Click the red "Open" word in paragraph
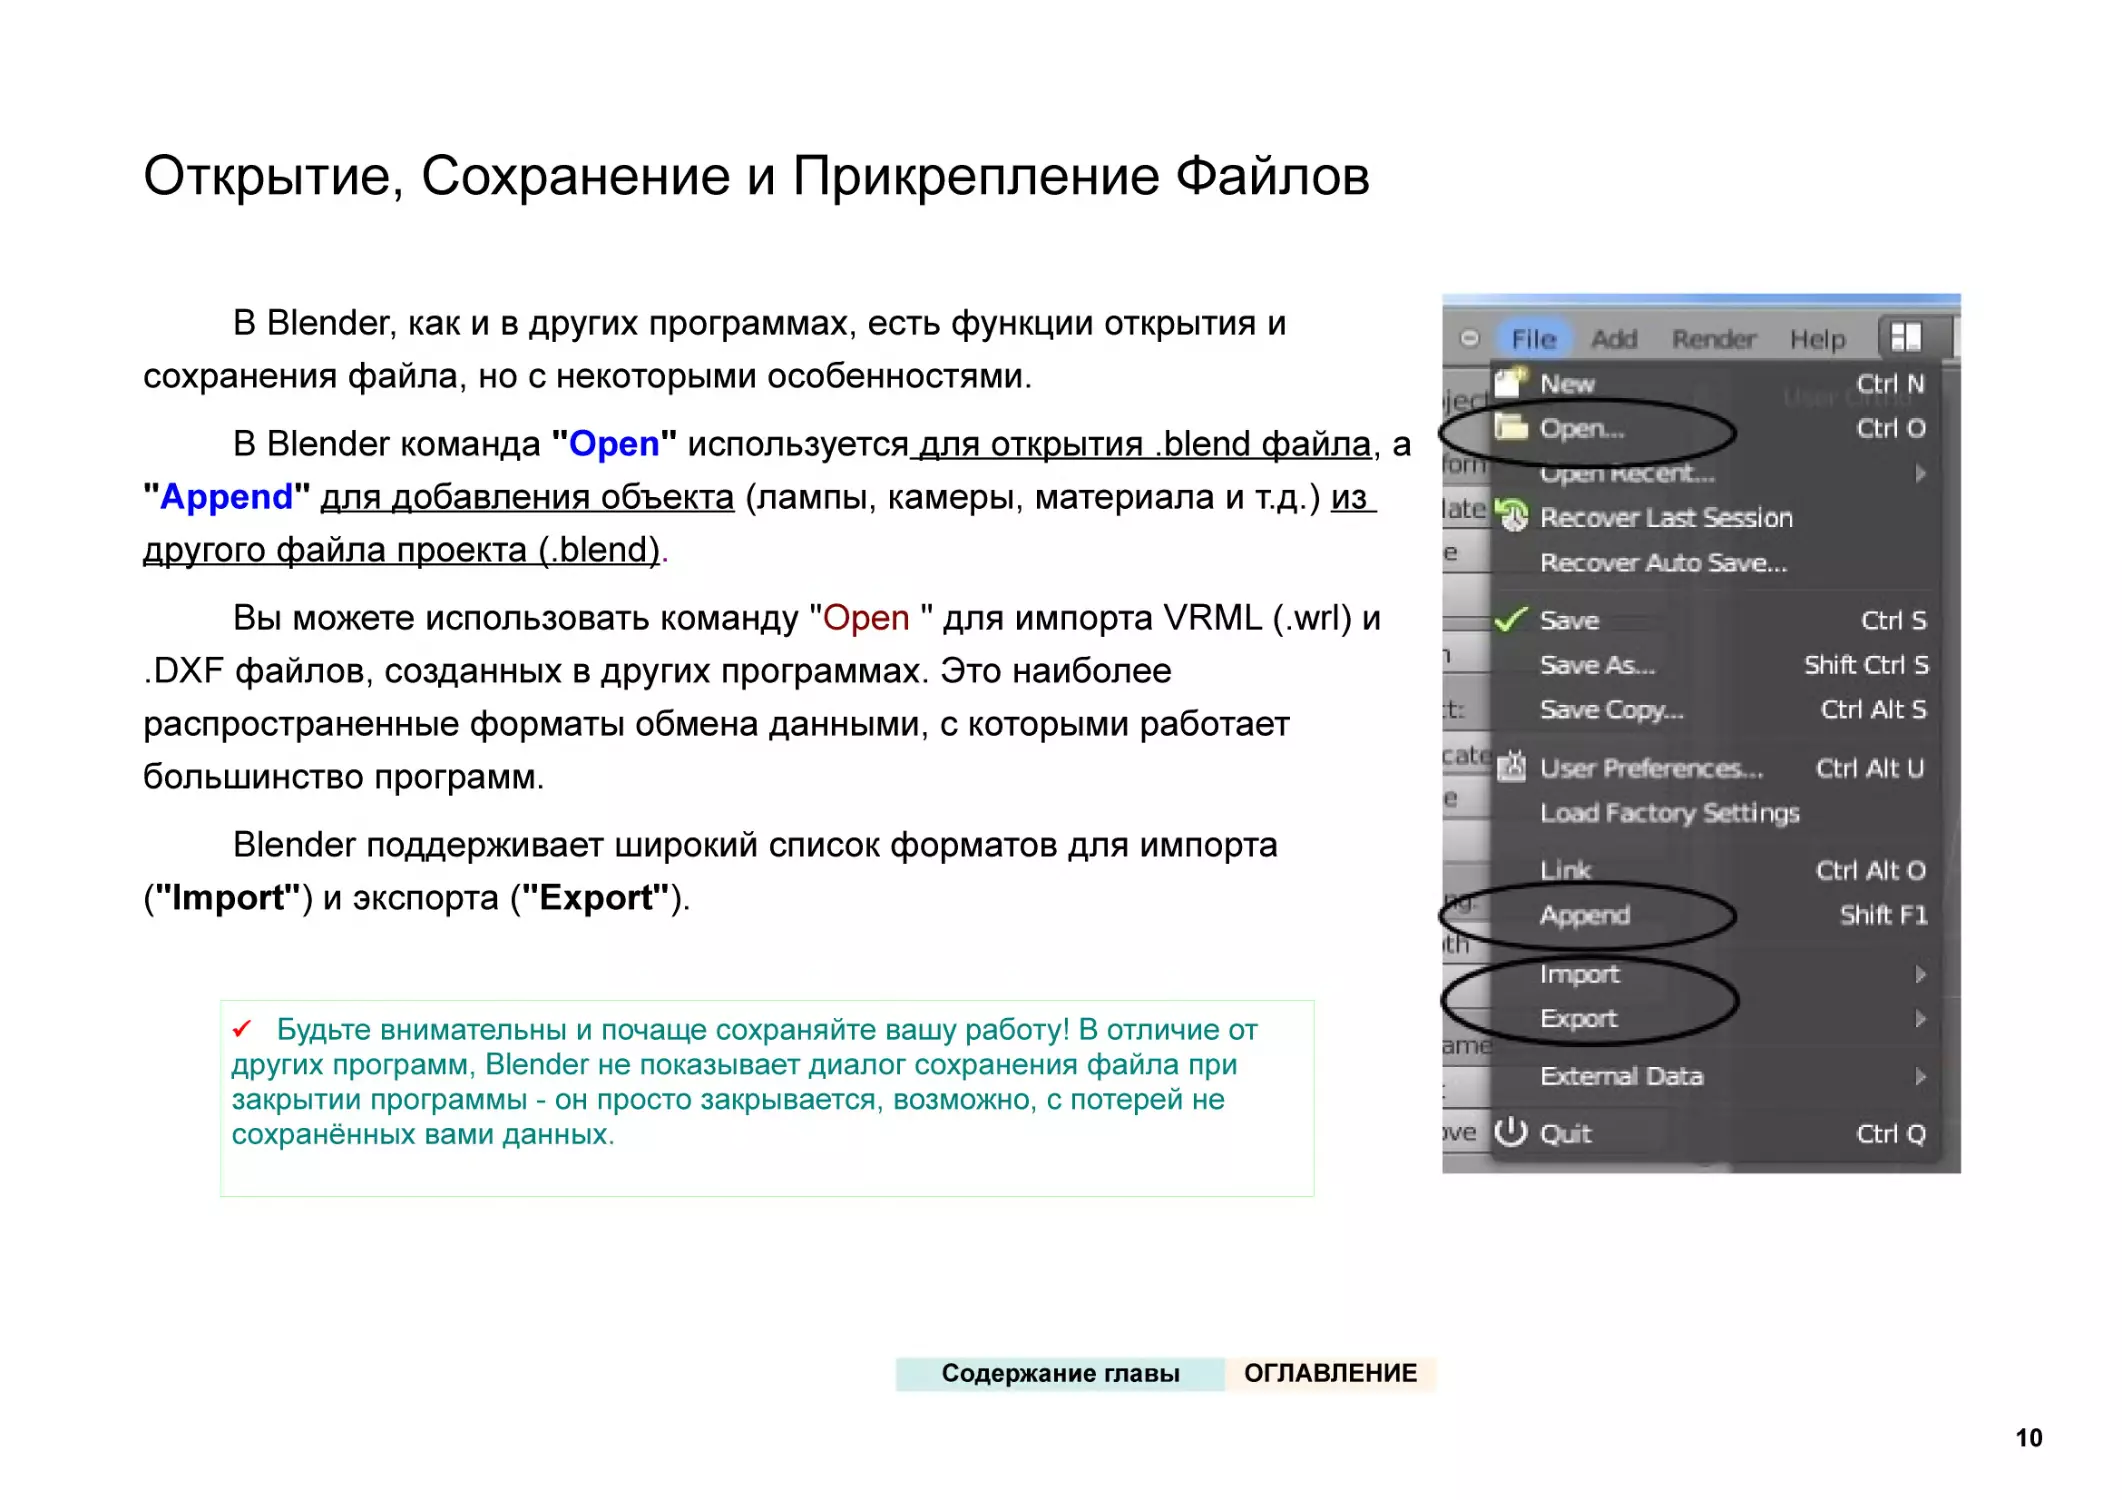Viewport: 2122px width, 1500px height. pos(866,618)
